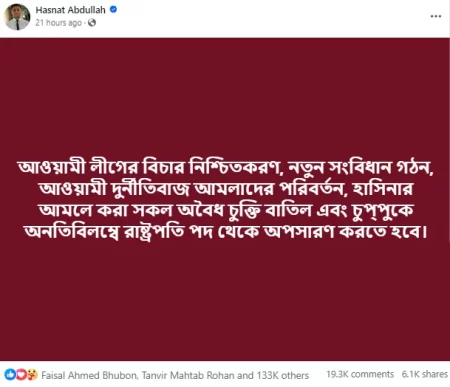Show the '133K others' reactions list
The image size is (450, 387).
point(282,375)
